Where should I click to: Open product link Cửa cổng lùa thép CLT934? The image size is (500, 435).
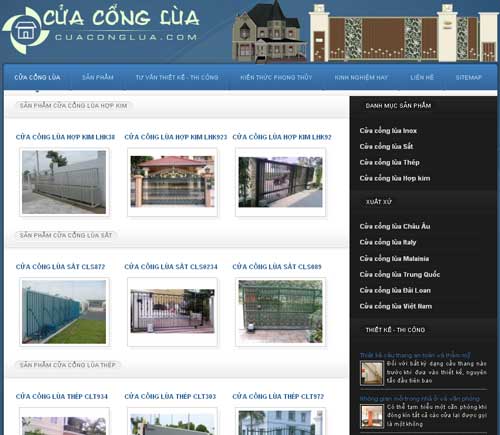pos(62,396)
